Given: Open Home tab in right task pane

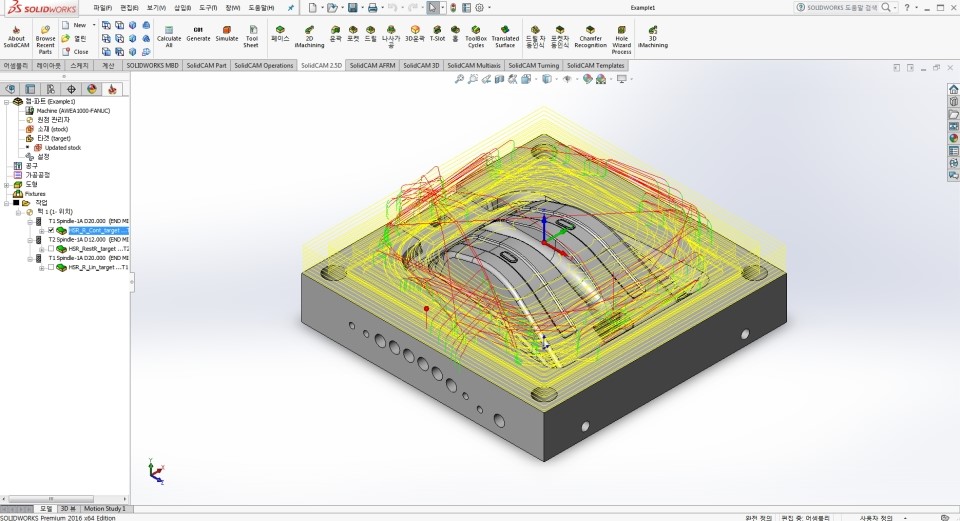Looking at the screenshot, I should coord(953,89).
